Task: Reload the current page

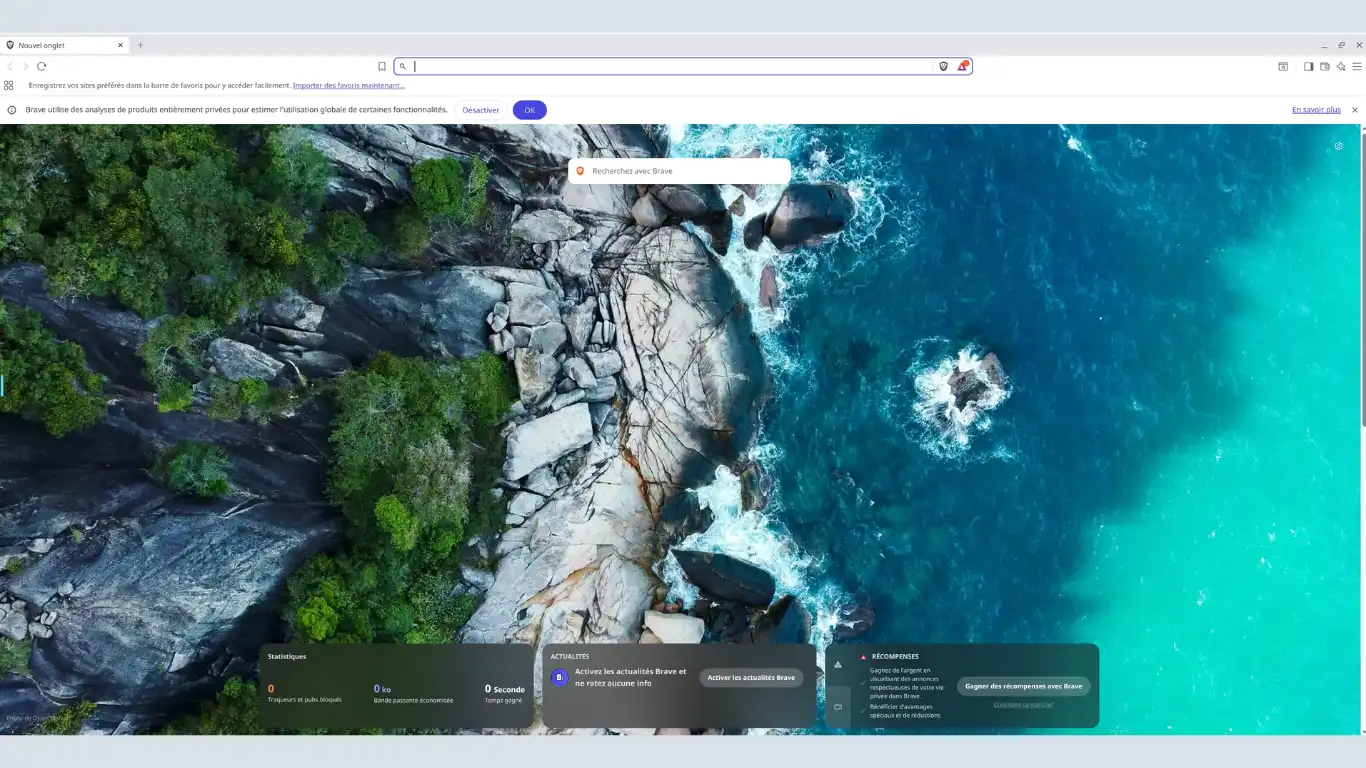Action: click(42, 66)
